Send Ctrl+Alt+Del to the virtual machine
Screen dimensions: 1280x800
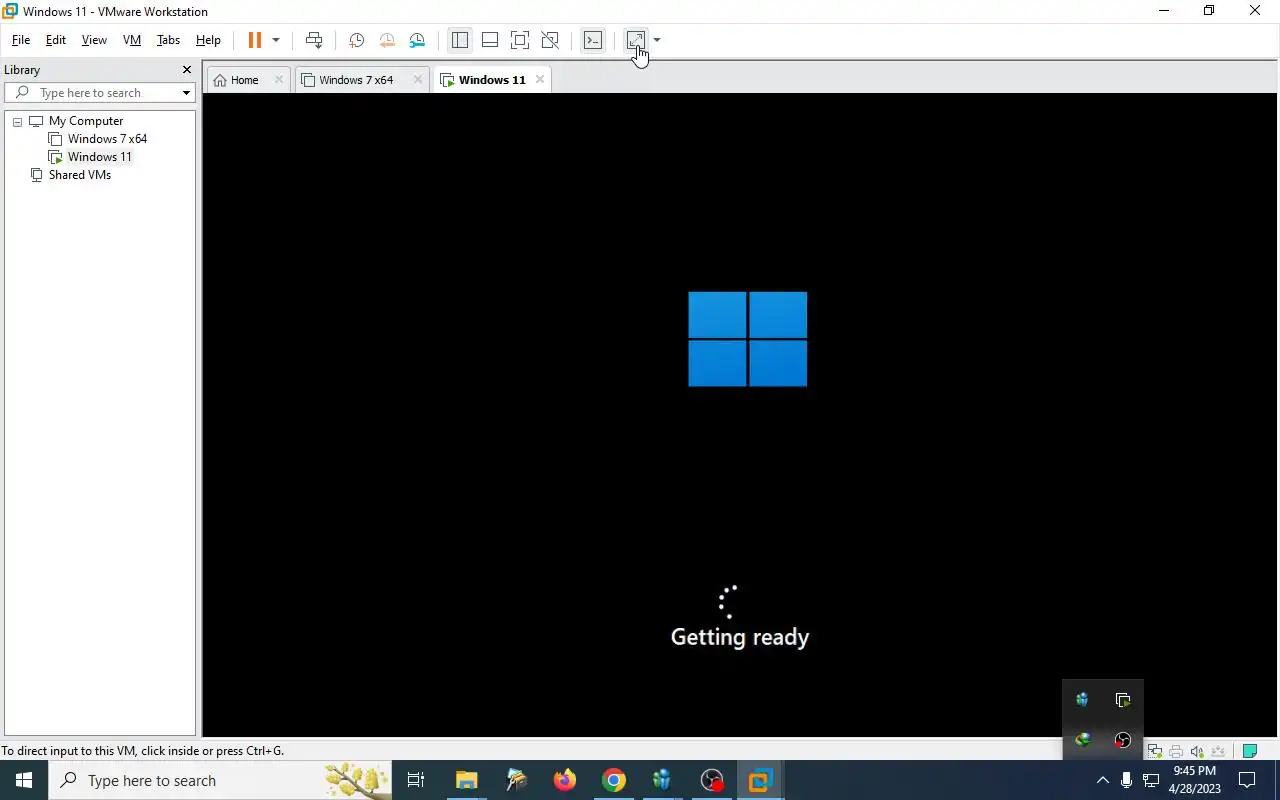(x=314, y=40)
